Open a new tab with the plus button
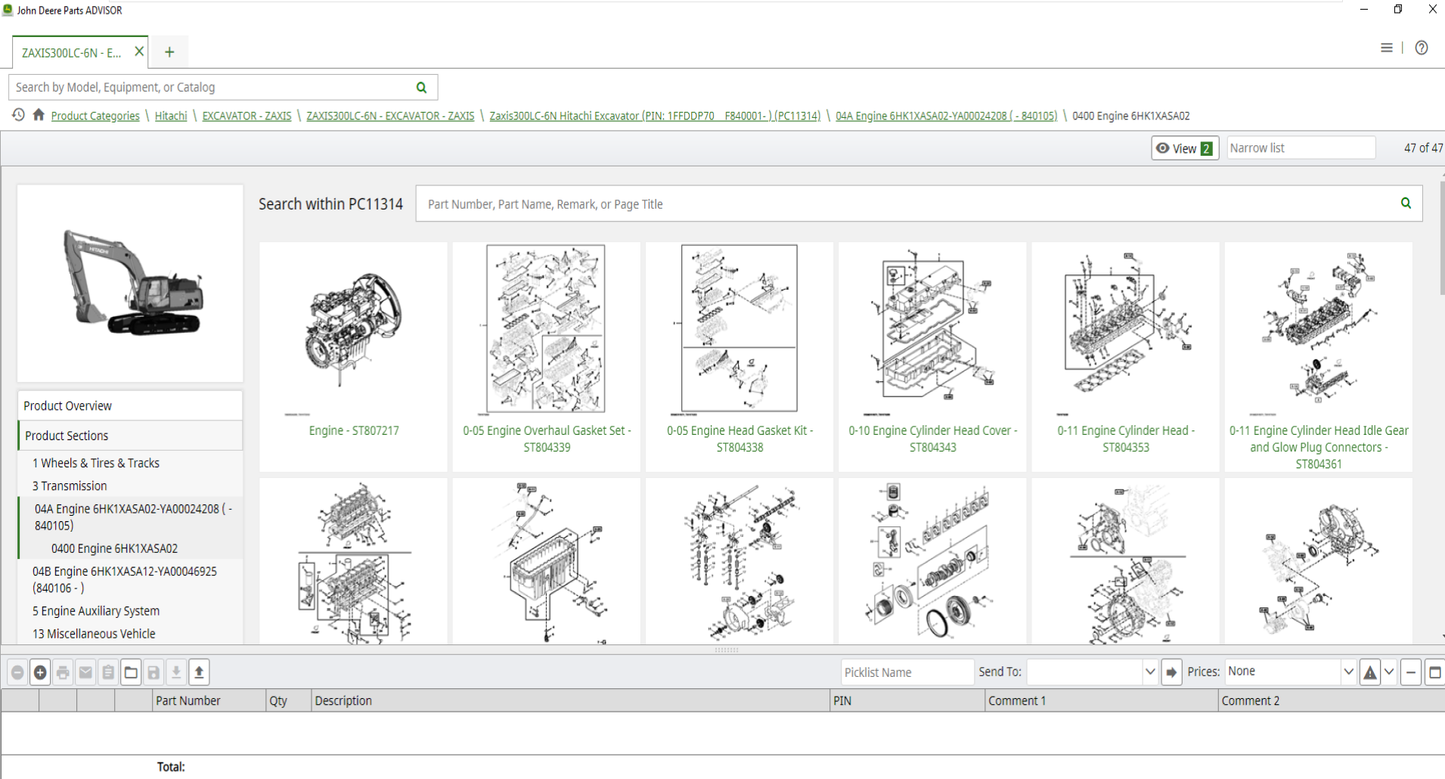Image resolution: width=1445 pixels, height=779 pixels. coord(169,52)
